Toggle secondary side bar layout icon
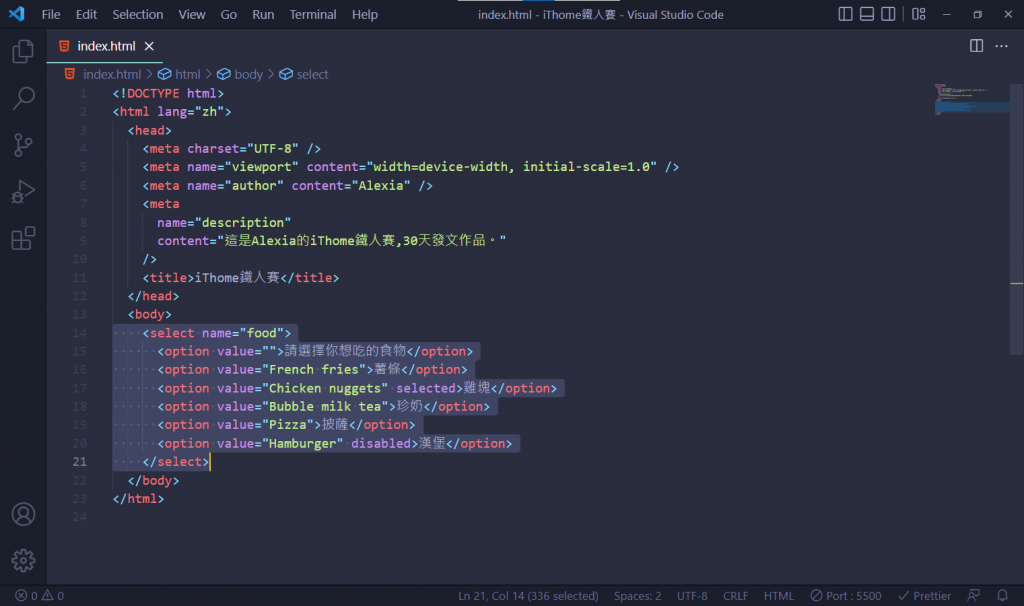Image resolution: width=1024 pixels, height=606 pixels. pyautogui.click(x=888, y=14)
